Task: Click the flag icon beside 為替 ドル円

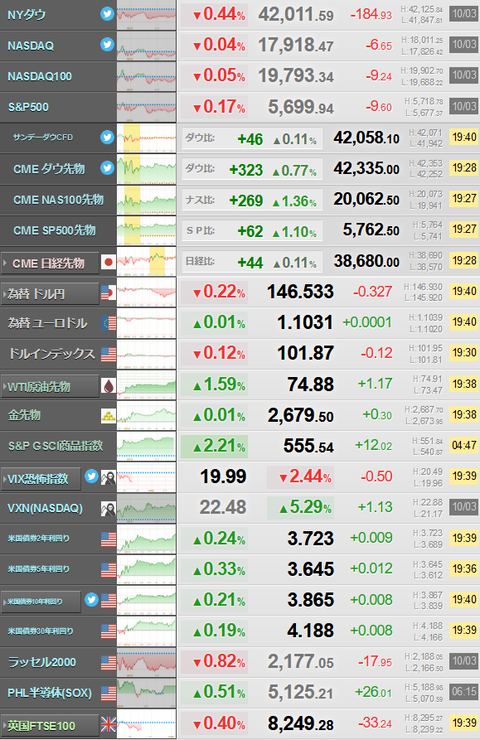Action: point(109,293)
